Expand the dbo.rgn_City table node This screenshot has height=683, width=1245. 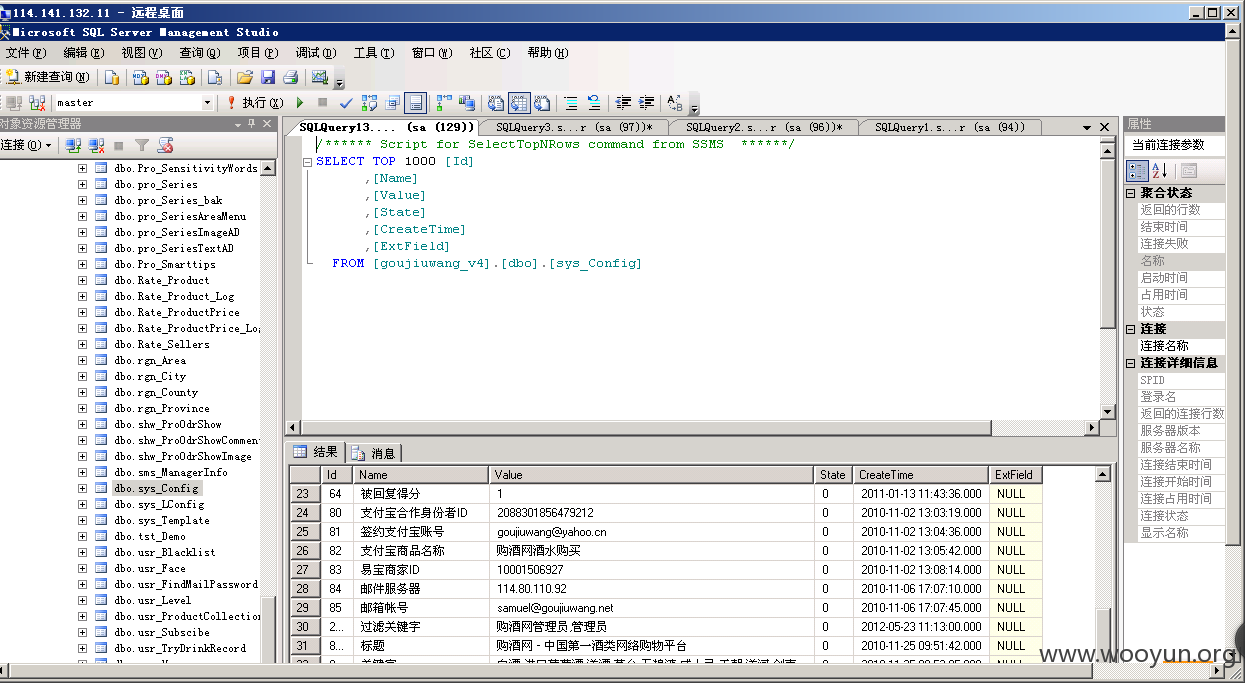point(83,376)
